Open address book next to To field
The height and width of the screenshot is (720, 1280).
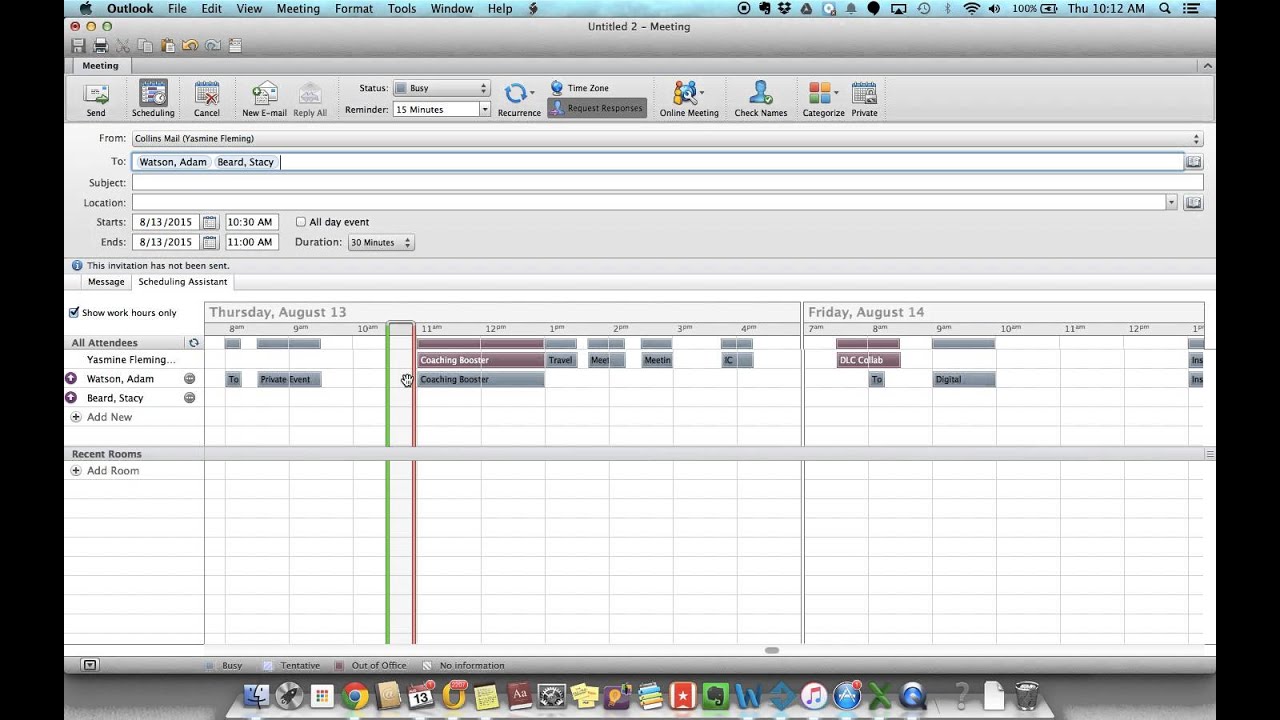(1193, 162)
